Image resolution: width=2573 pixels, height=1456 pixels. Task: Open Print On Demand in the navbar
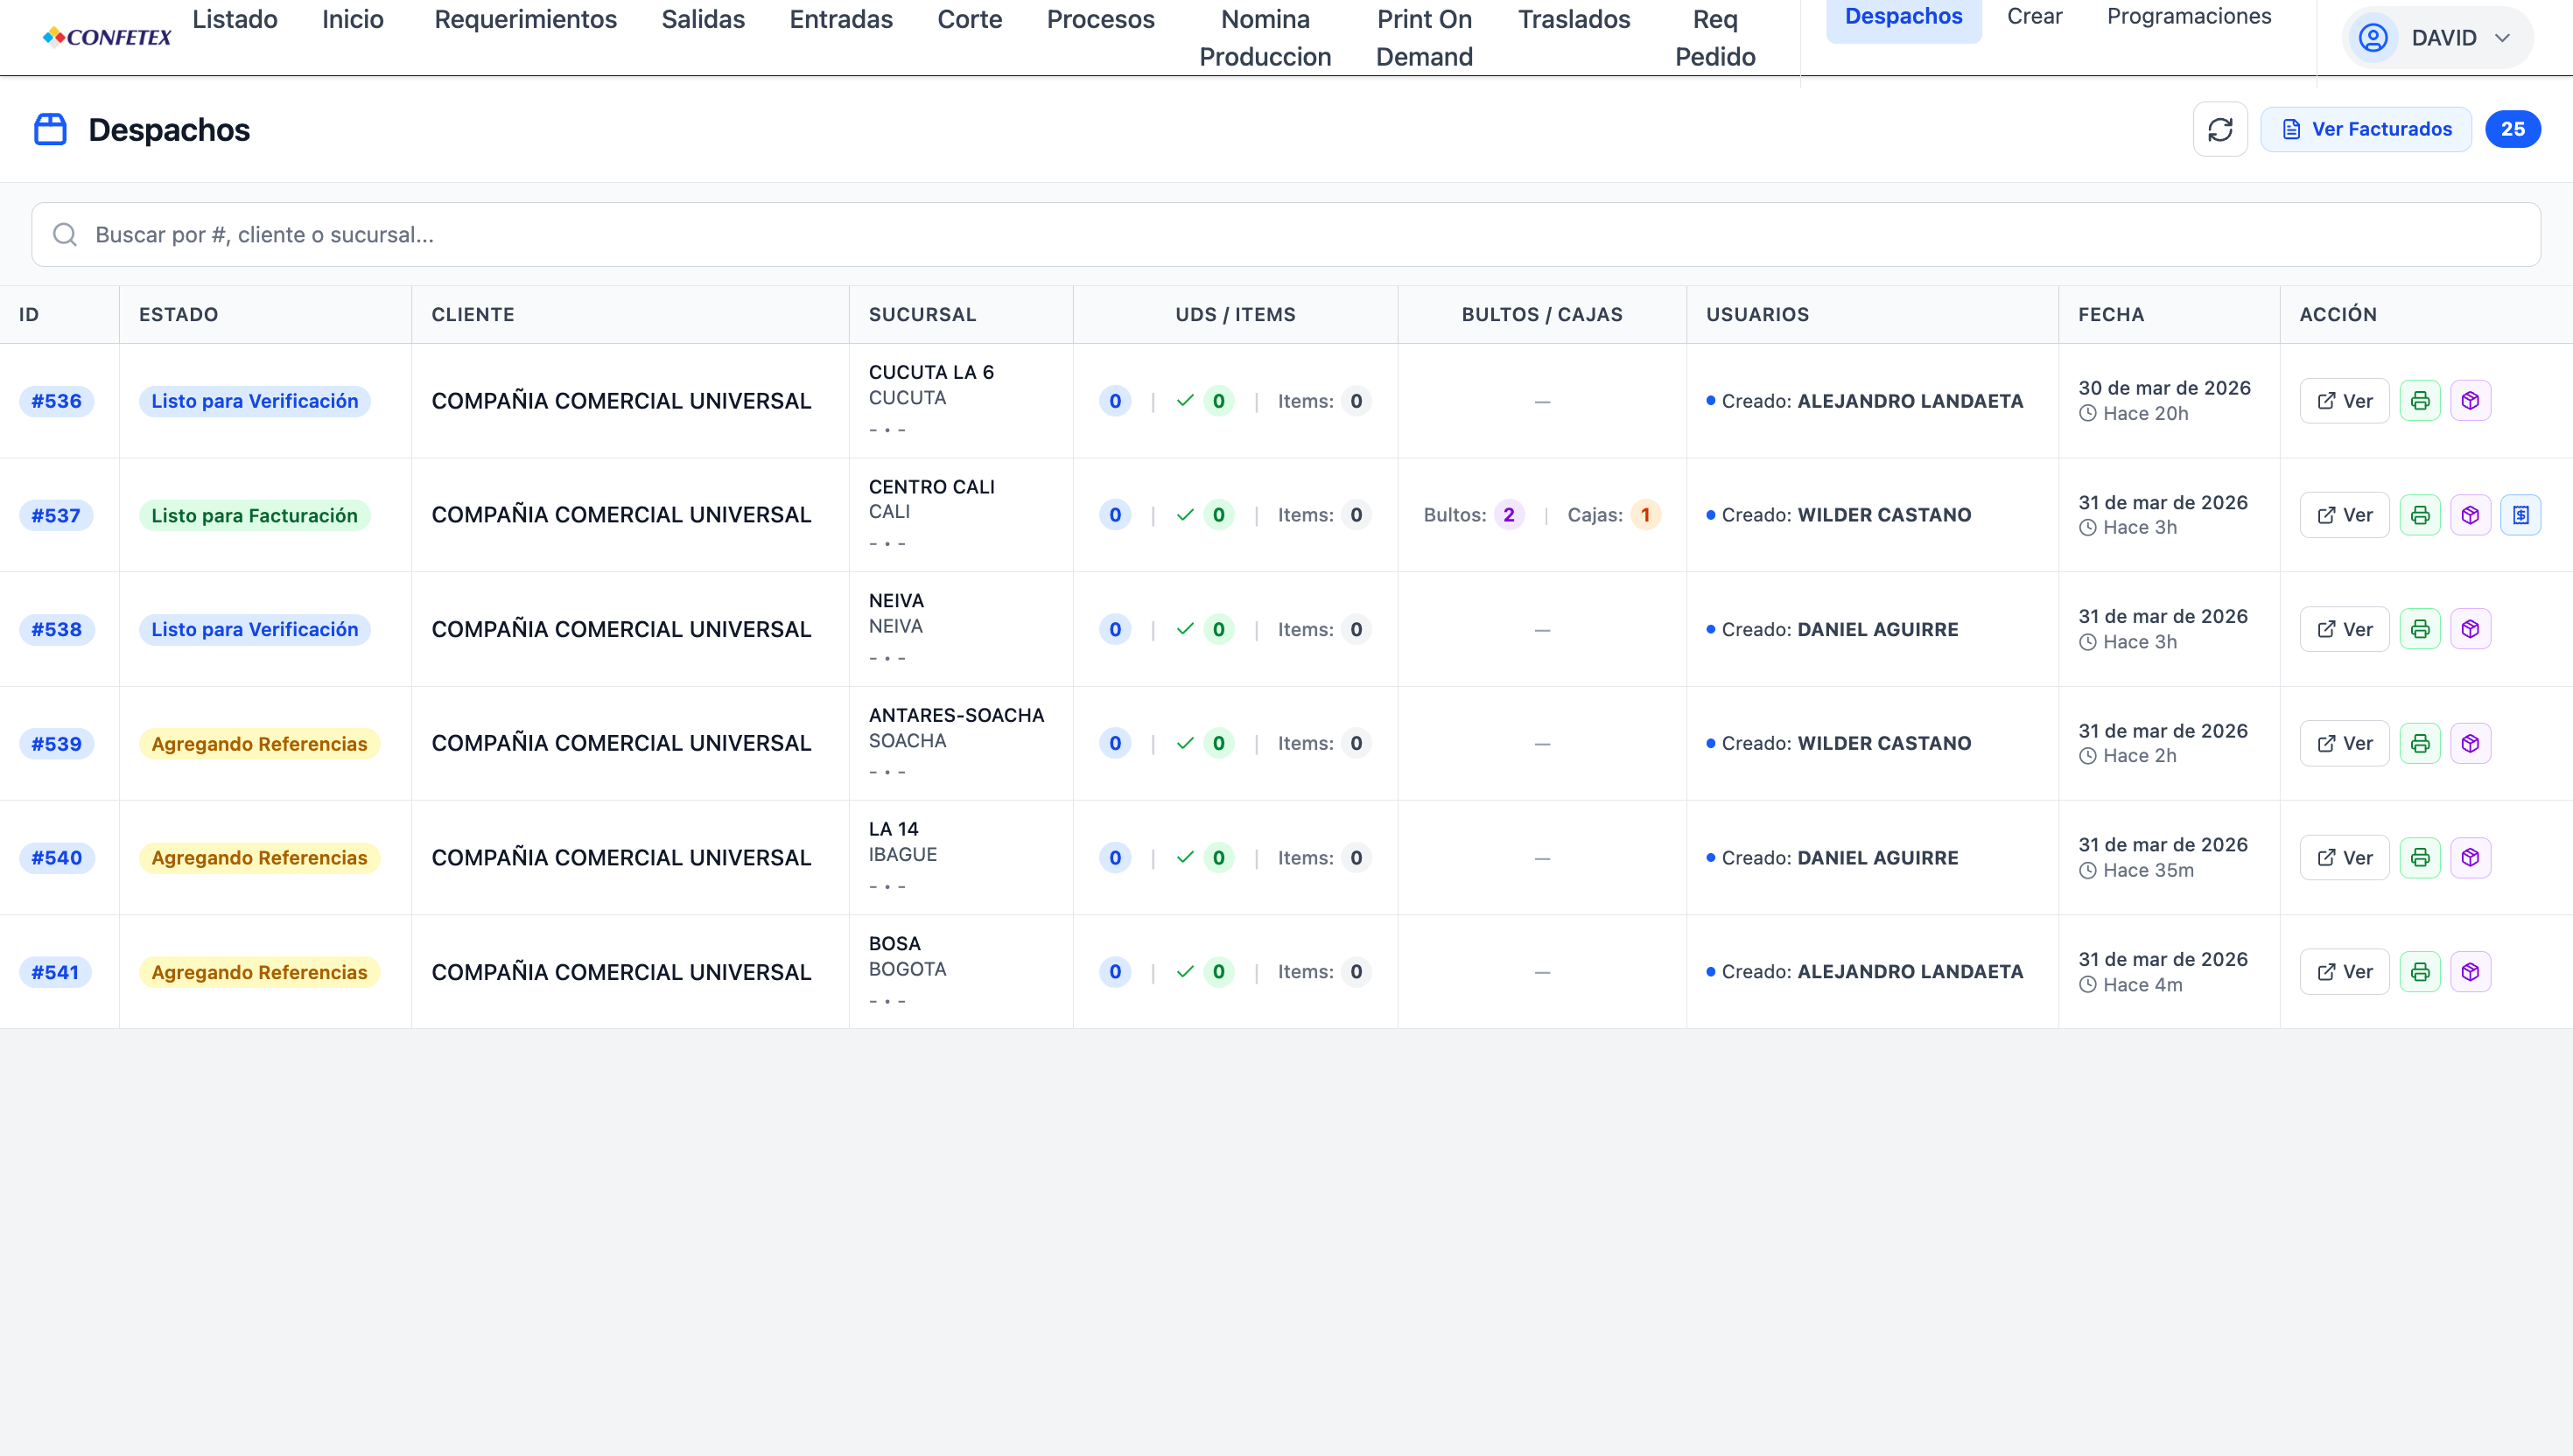(1424, 38)
